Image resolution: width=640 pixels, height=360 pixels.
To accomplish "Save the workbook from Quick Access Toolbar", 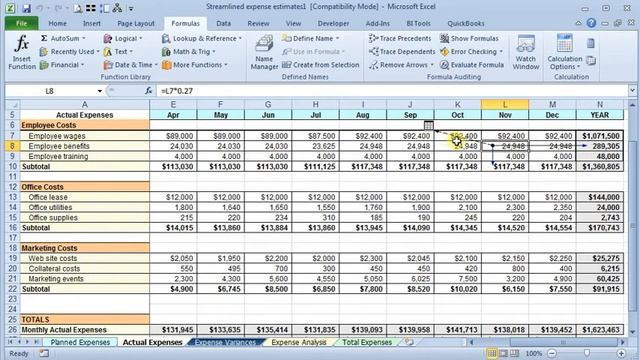I will [26, 8].
